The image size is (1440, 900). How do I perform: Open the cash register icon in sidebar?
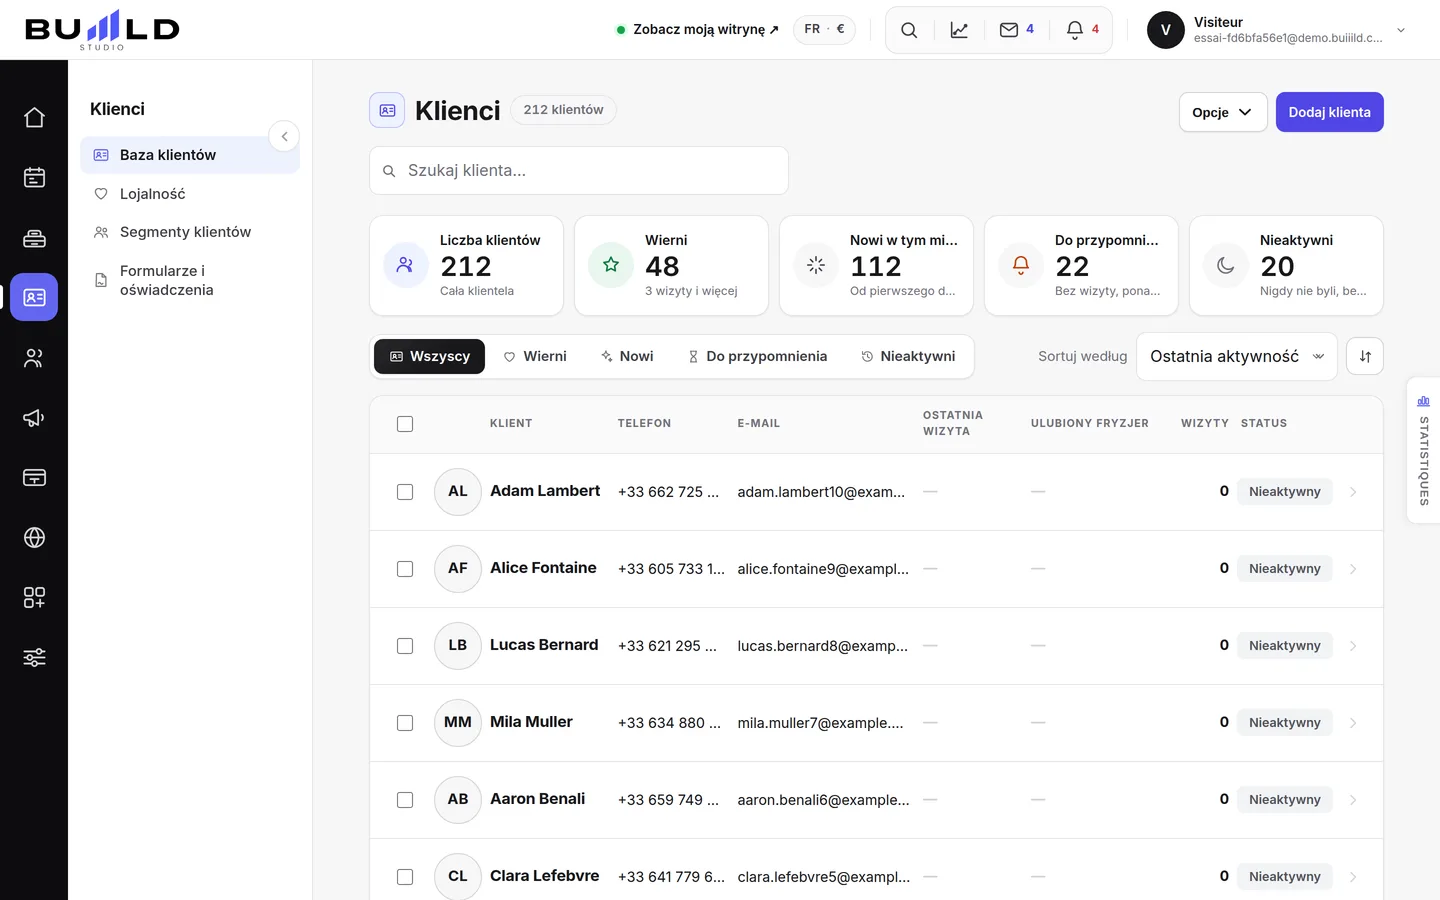tap(34, 237)
